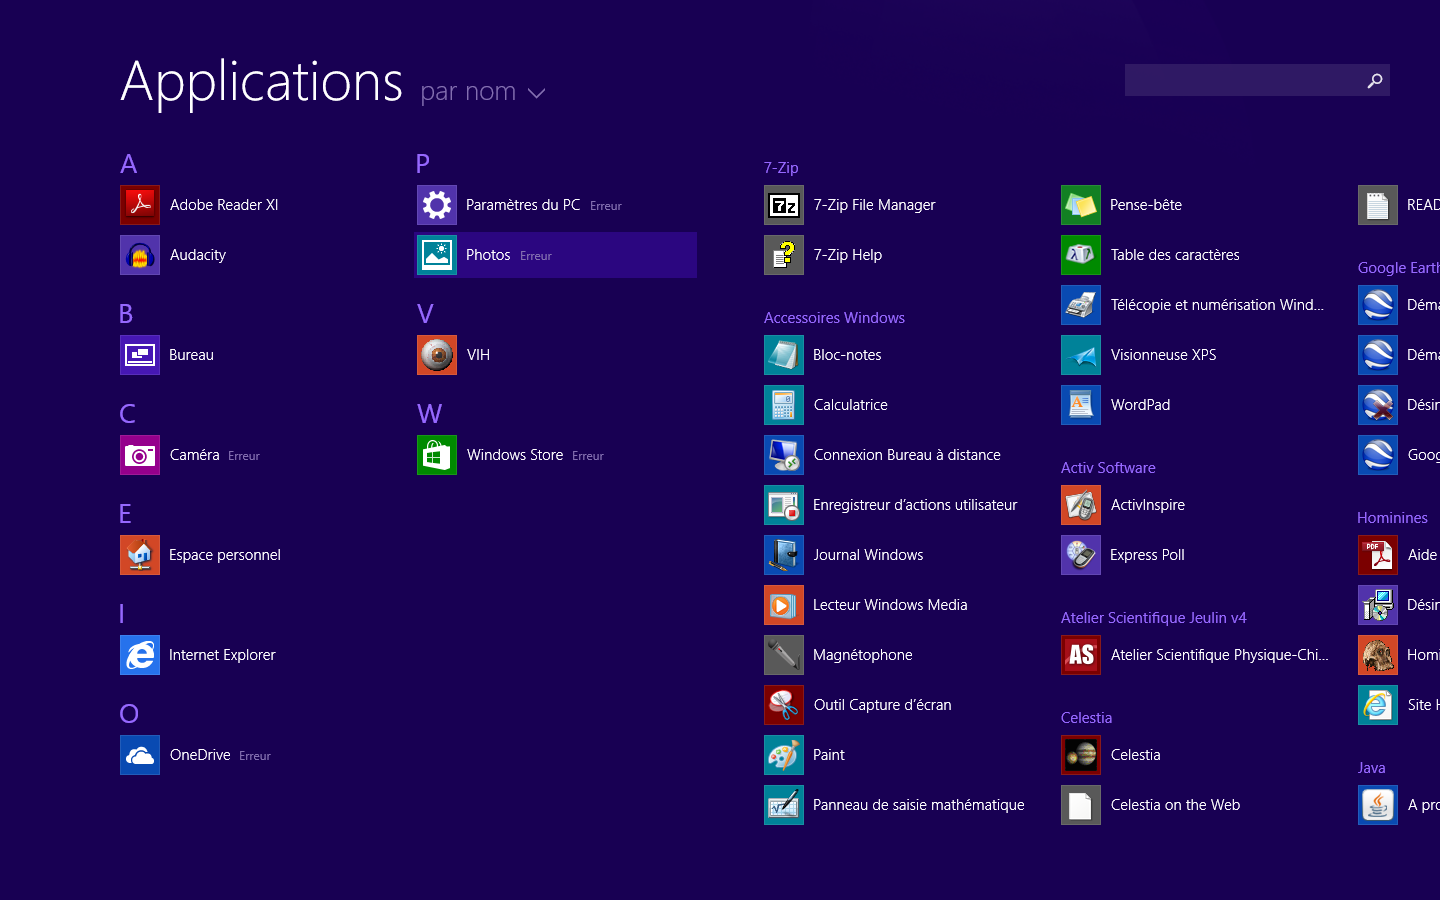
Task: Launch Calculatrice icon
Action: click(784, 405)
